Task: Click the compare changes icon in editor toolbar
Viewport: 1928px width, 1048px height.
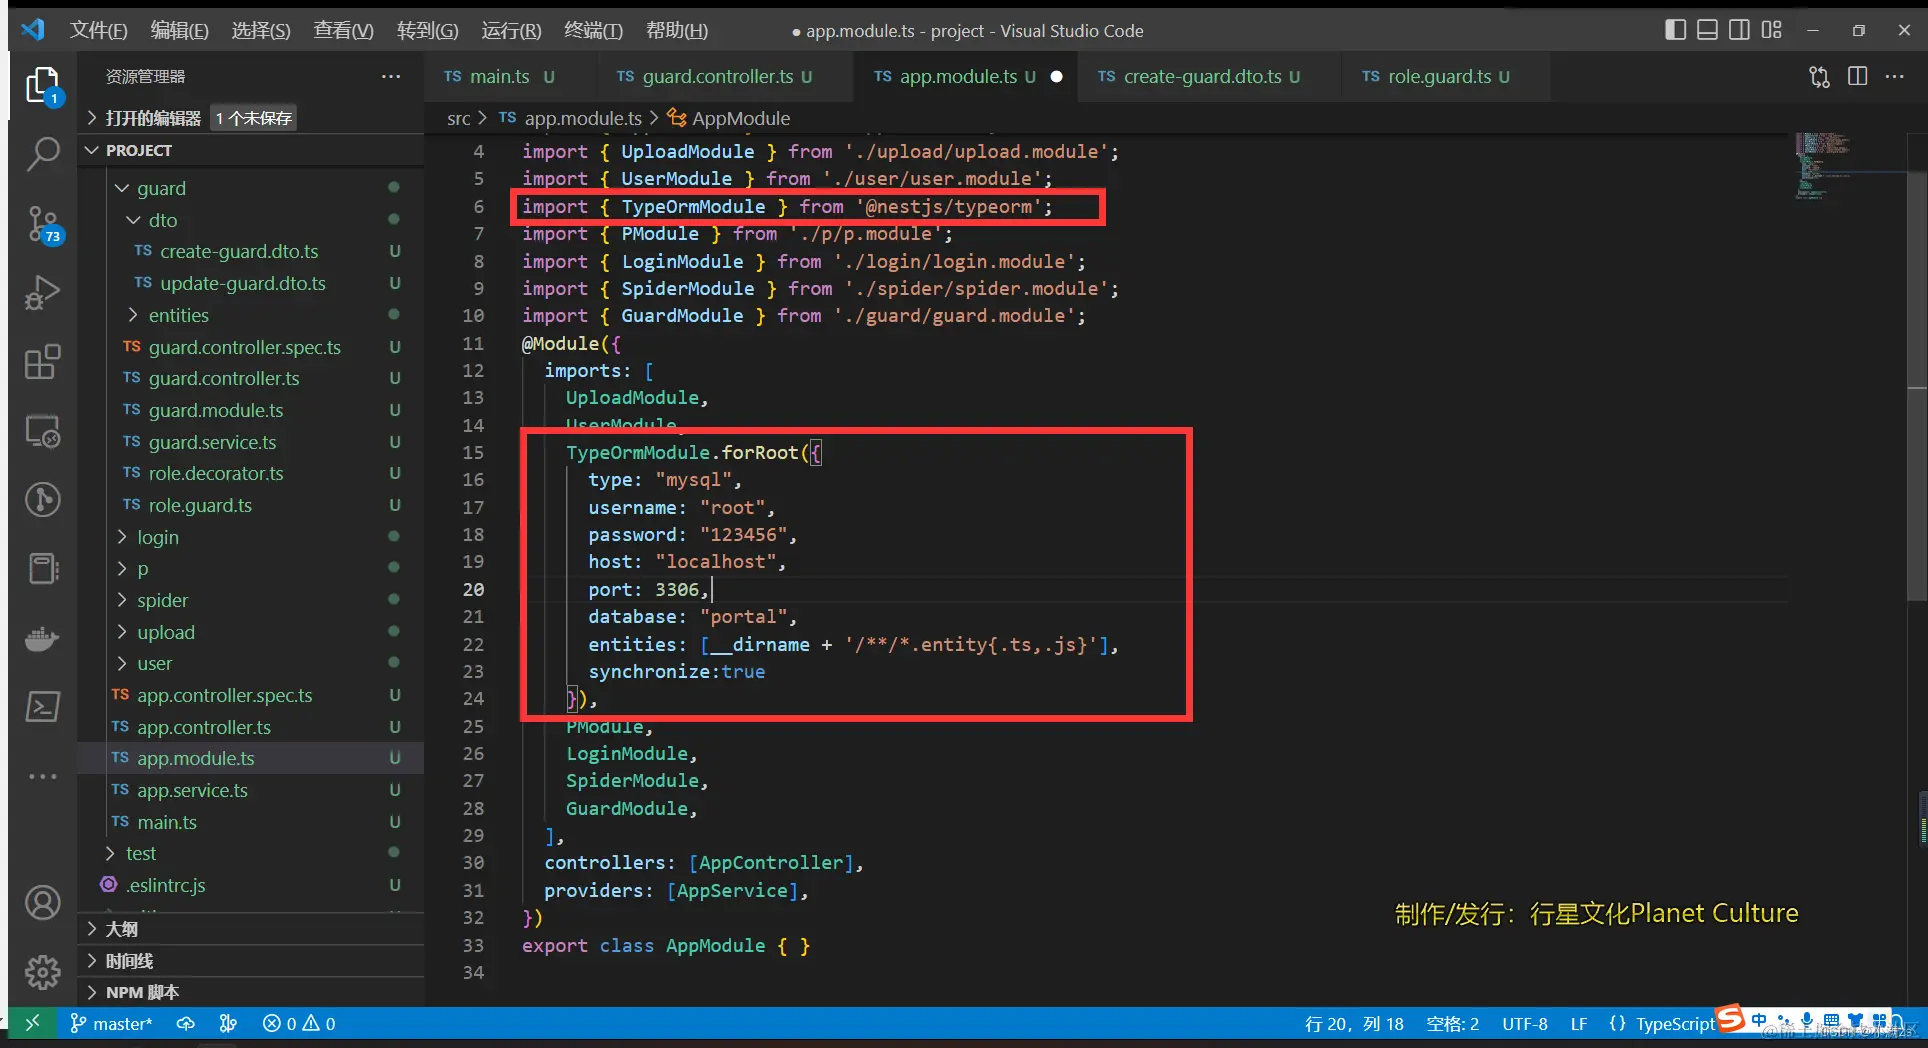Action: (1820, 77)
